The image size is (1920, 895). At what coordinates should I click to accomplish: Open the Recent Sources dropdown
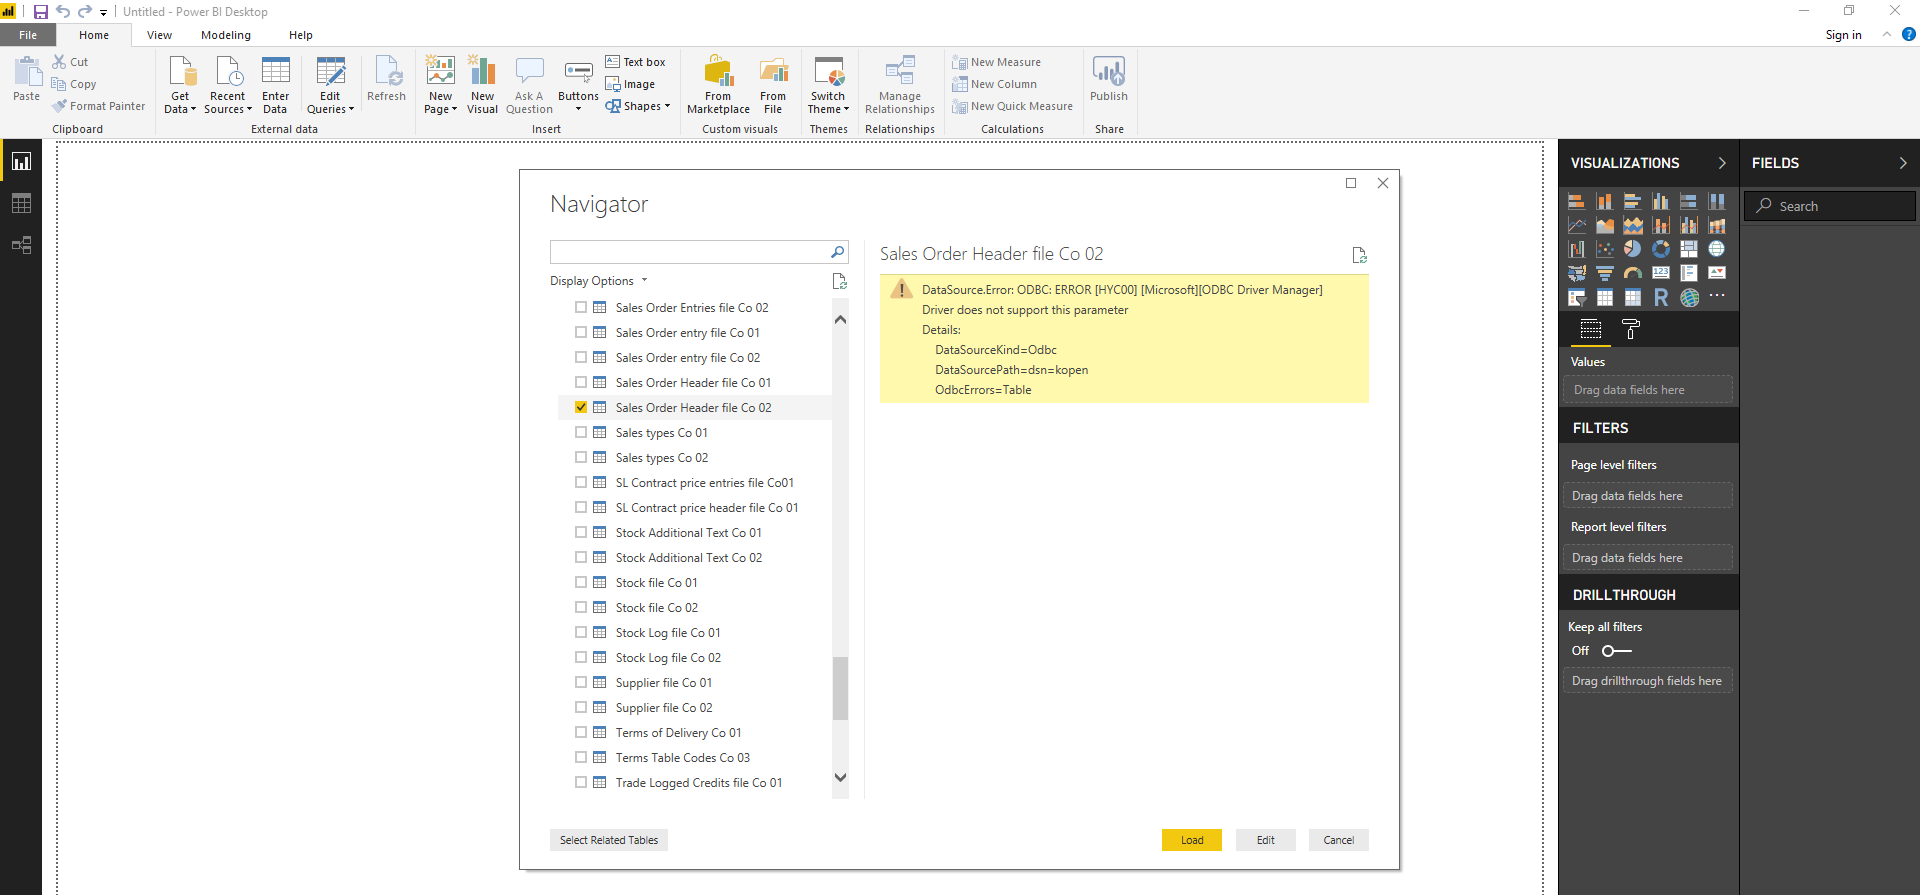pyautogui.click(x=228, y=86)
